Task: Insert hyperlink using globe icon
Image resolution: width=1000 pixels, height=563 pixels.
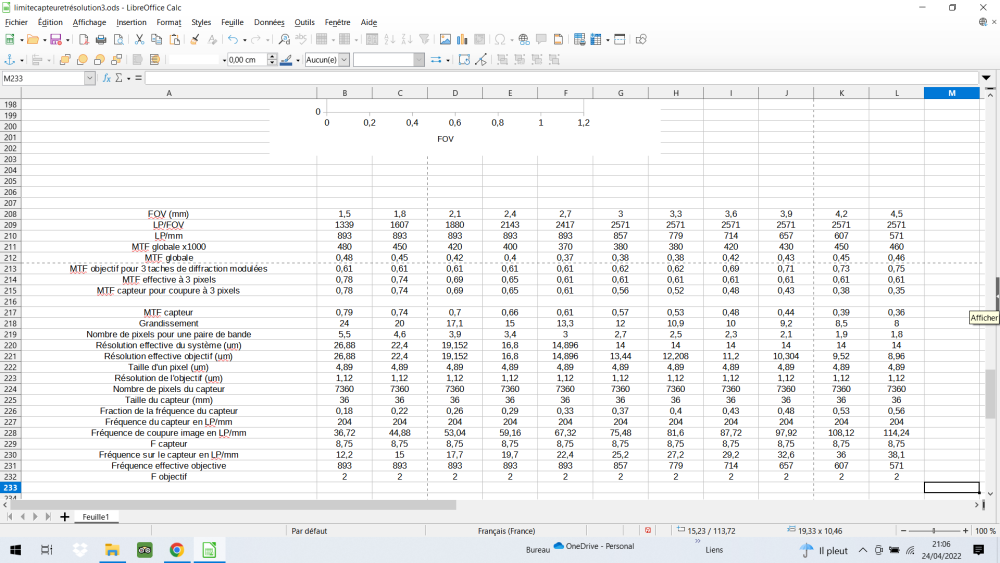Action: click(522, 40)
